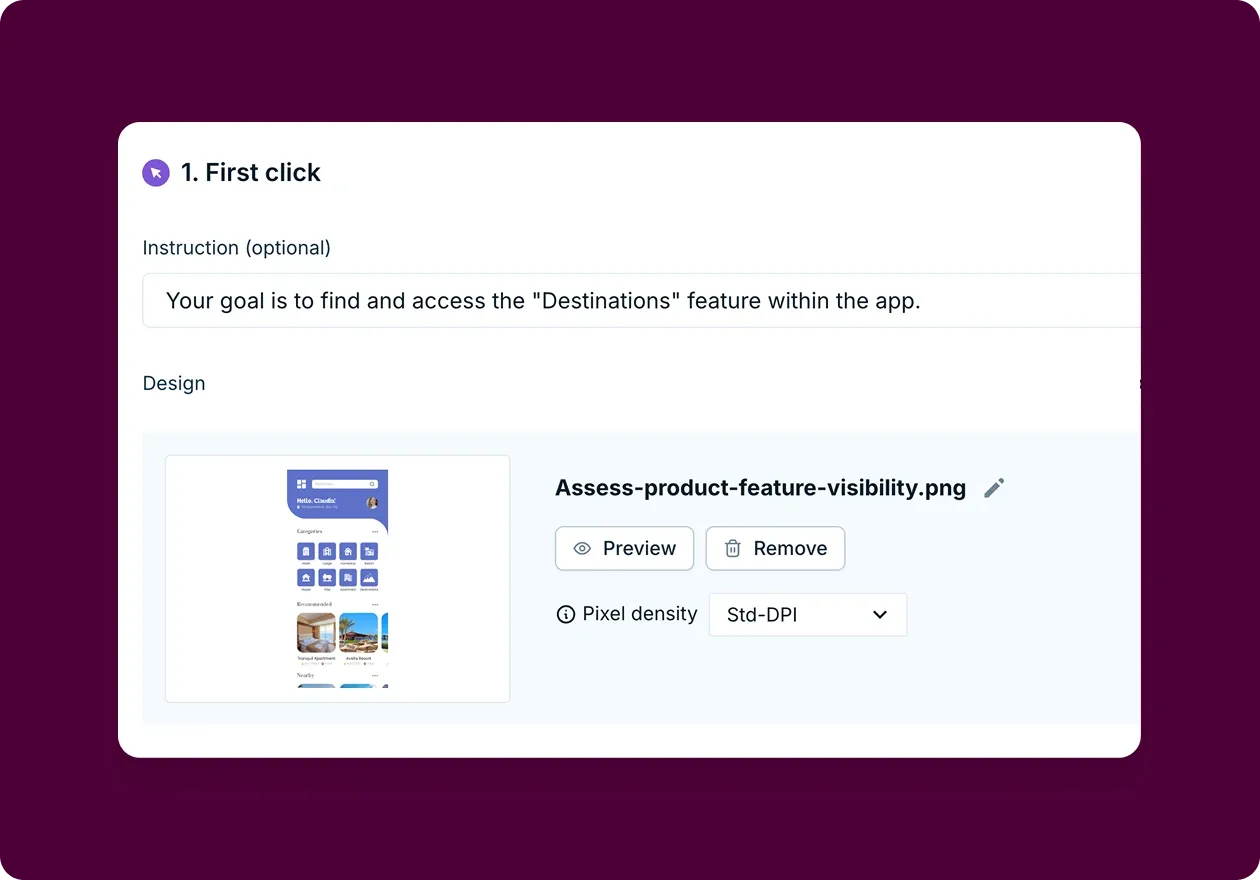Click the location pin under Hello Claudia
This screenshot has width=1260, height=880.
pos(299,507)
